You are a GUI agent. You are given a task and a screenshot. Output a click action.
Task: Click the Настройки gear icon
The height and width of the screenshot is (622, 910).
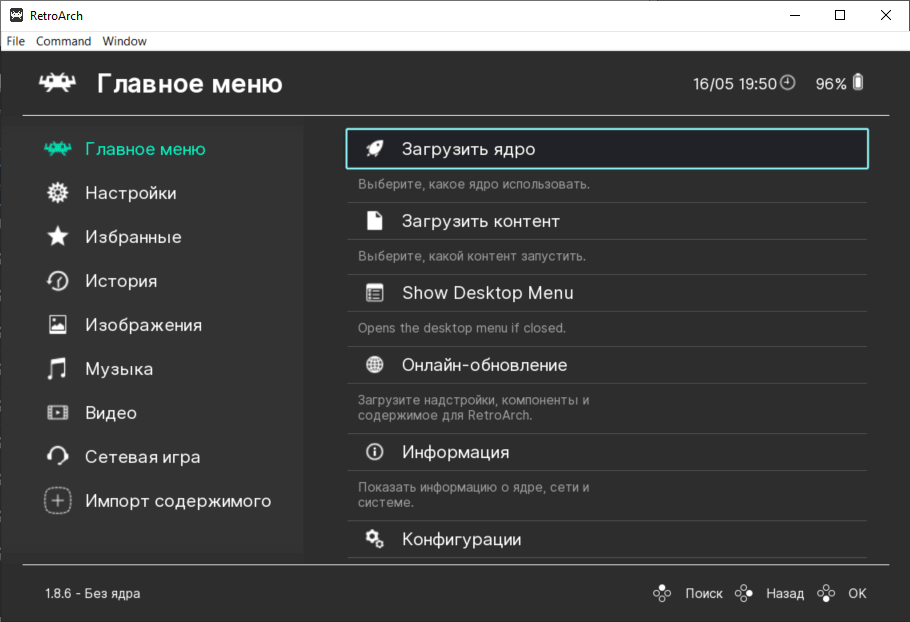click(57, 193)
